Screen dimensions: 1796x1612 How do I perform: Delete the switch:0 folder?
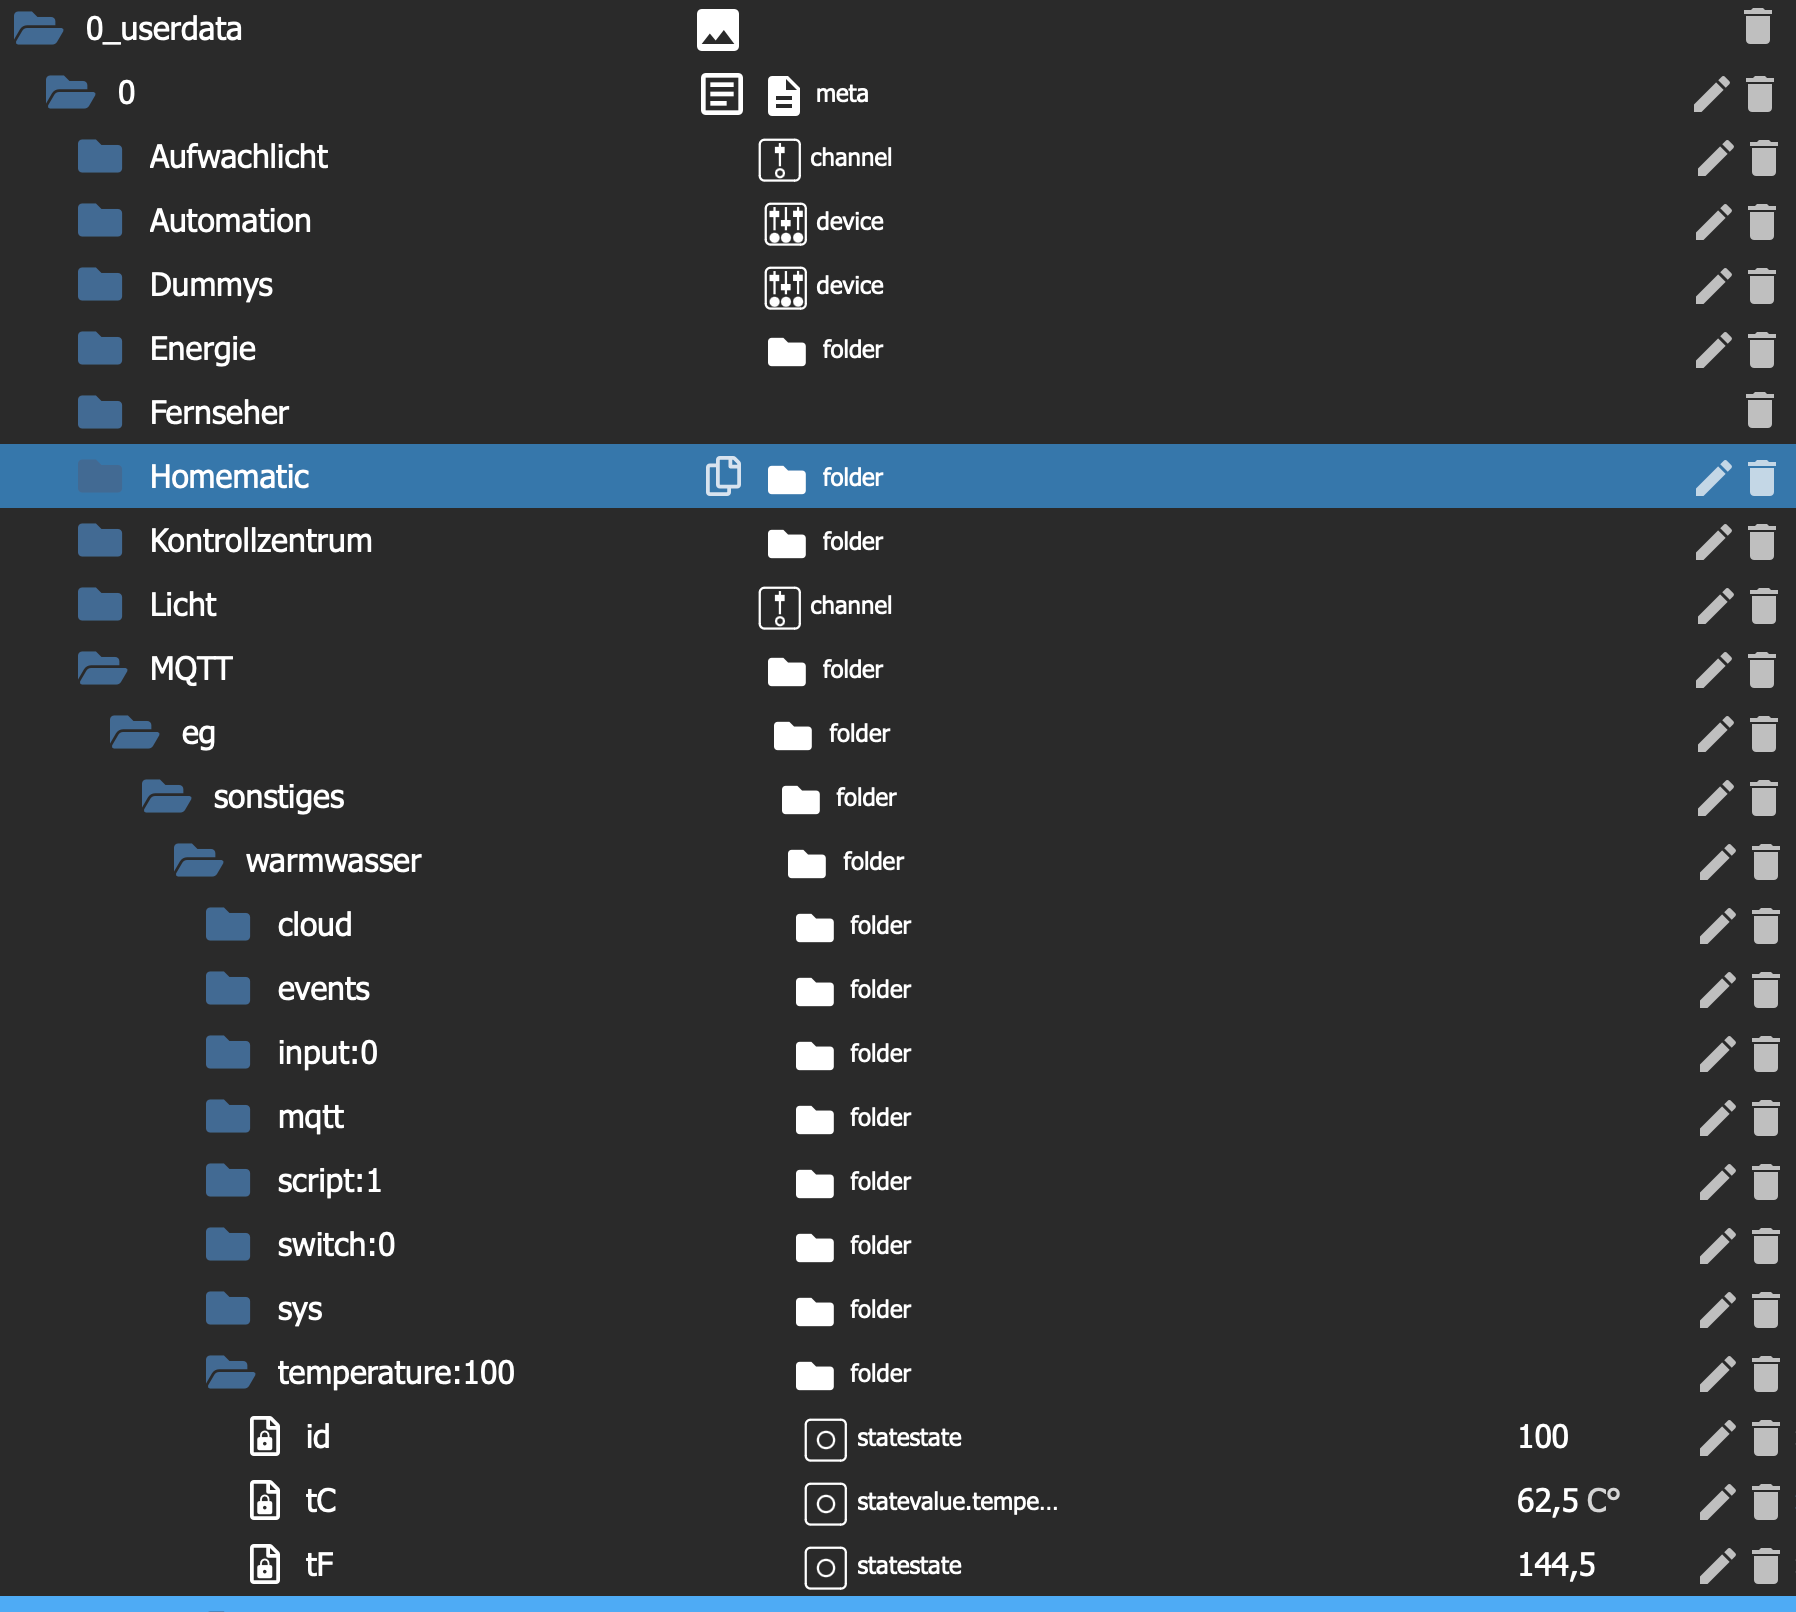point(1766,1246)
